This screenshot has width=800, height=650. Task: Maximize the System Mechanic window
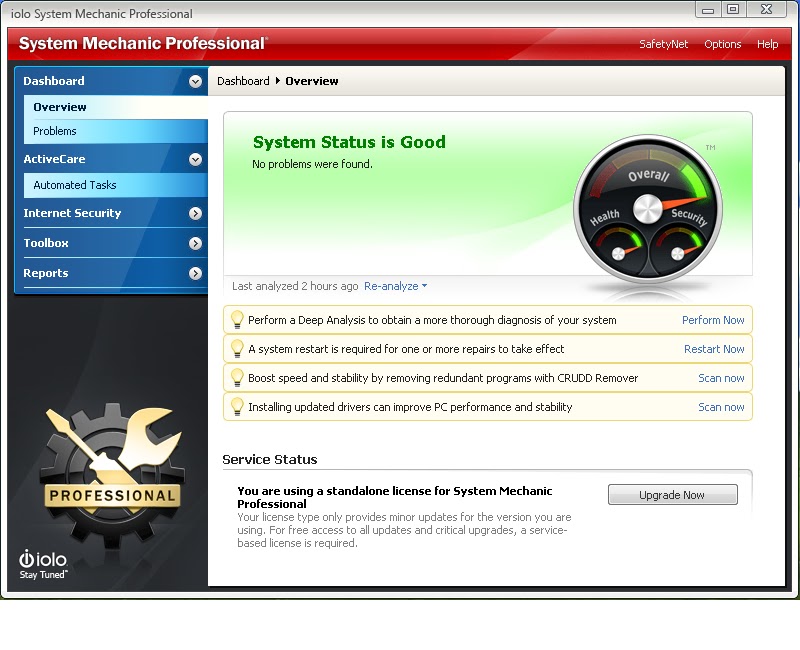733,9
